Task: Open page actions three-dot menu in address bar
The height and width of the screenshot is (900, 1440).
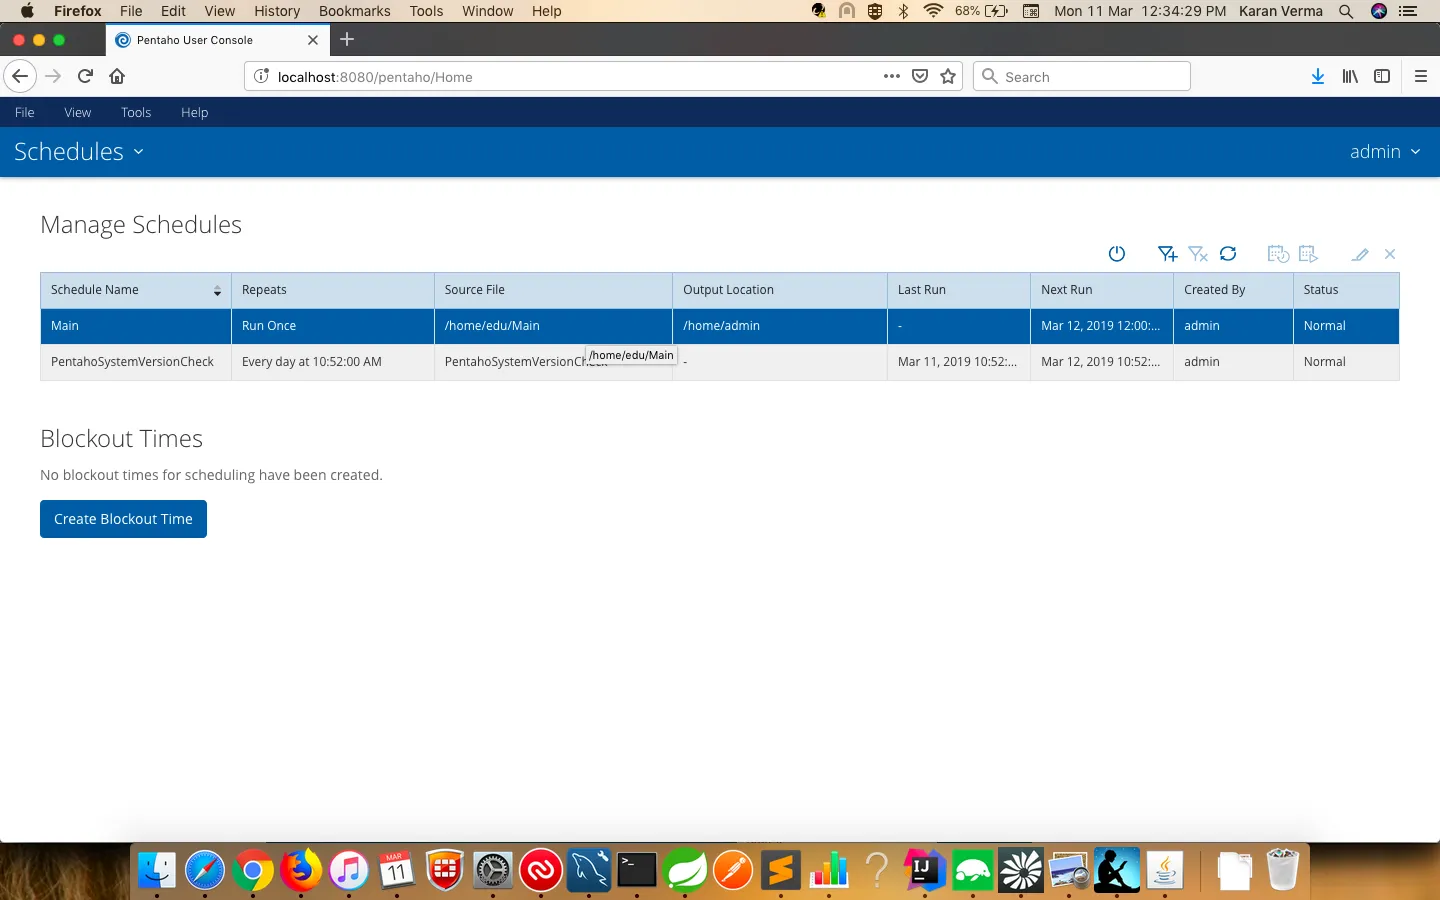Action: 892,76
